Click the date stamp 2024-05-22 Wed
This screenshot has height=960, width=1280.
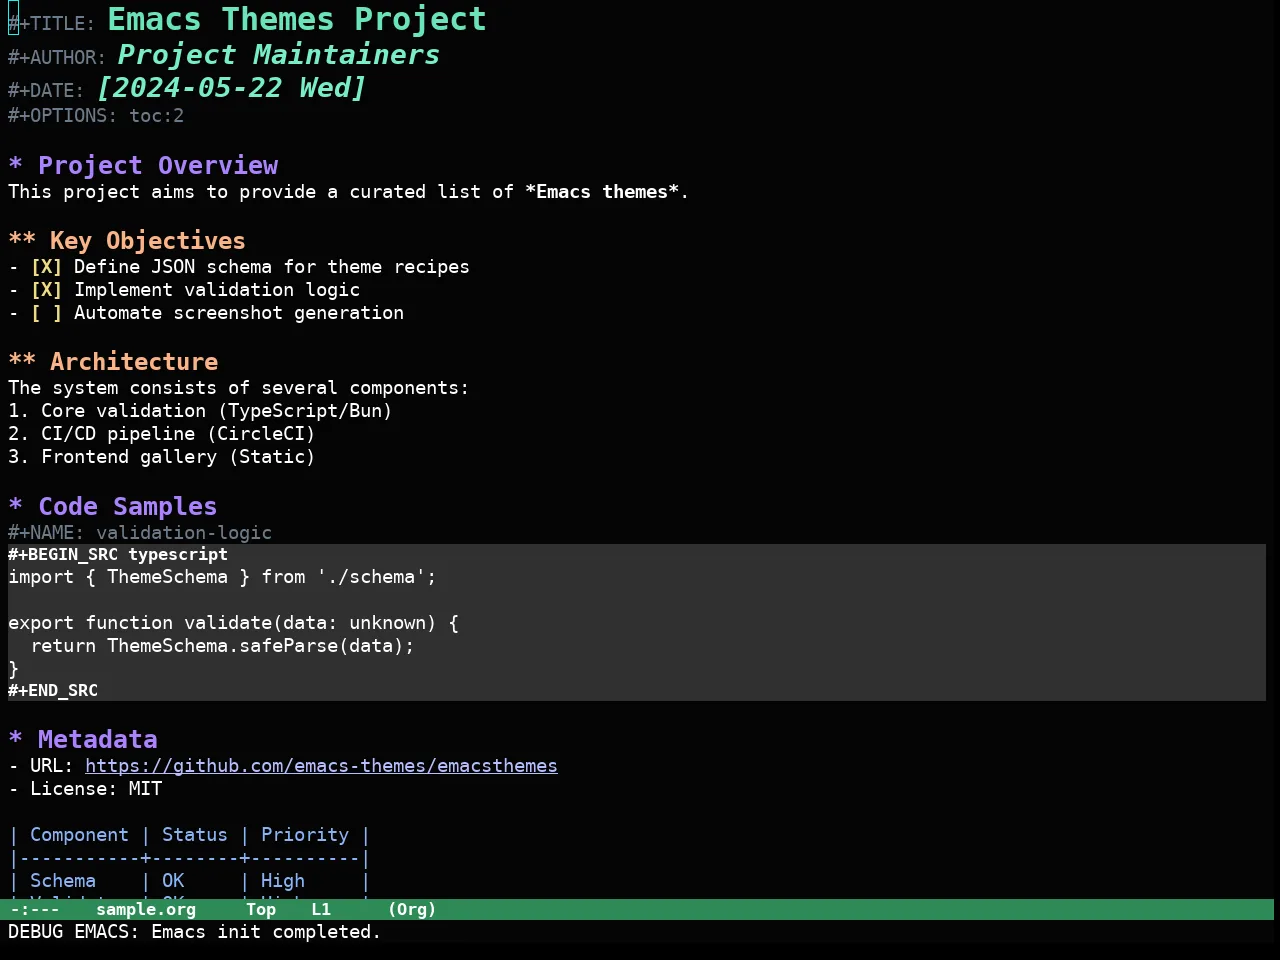click(x=231, y=88)
